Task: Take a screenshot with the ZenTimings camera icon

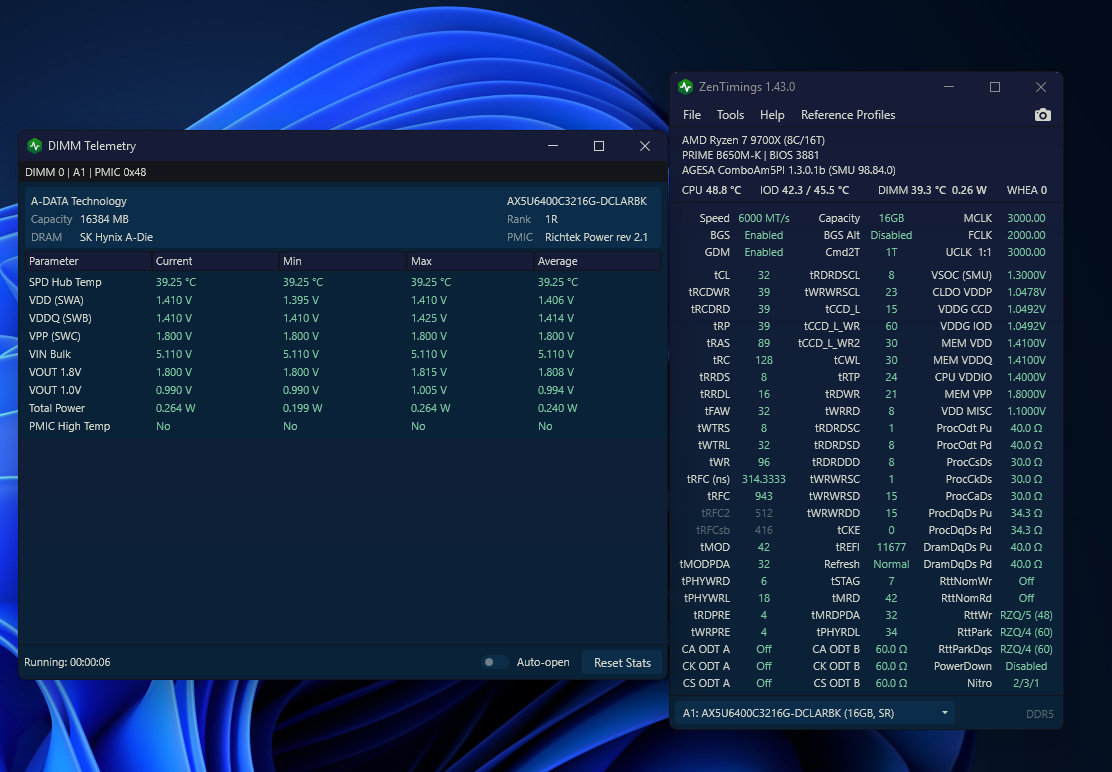Action: pos(1042,115)
